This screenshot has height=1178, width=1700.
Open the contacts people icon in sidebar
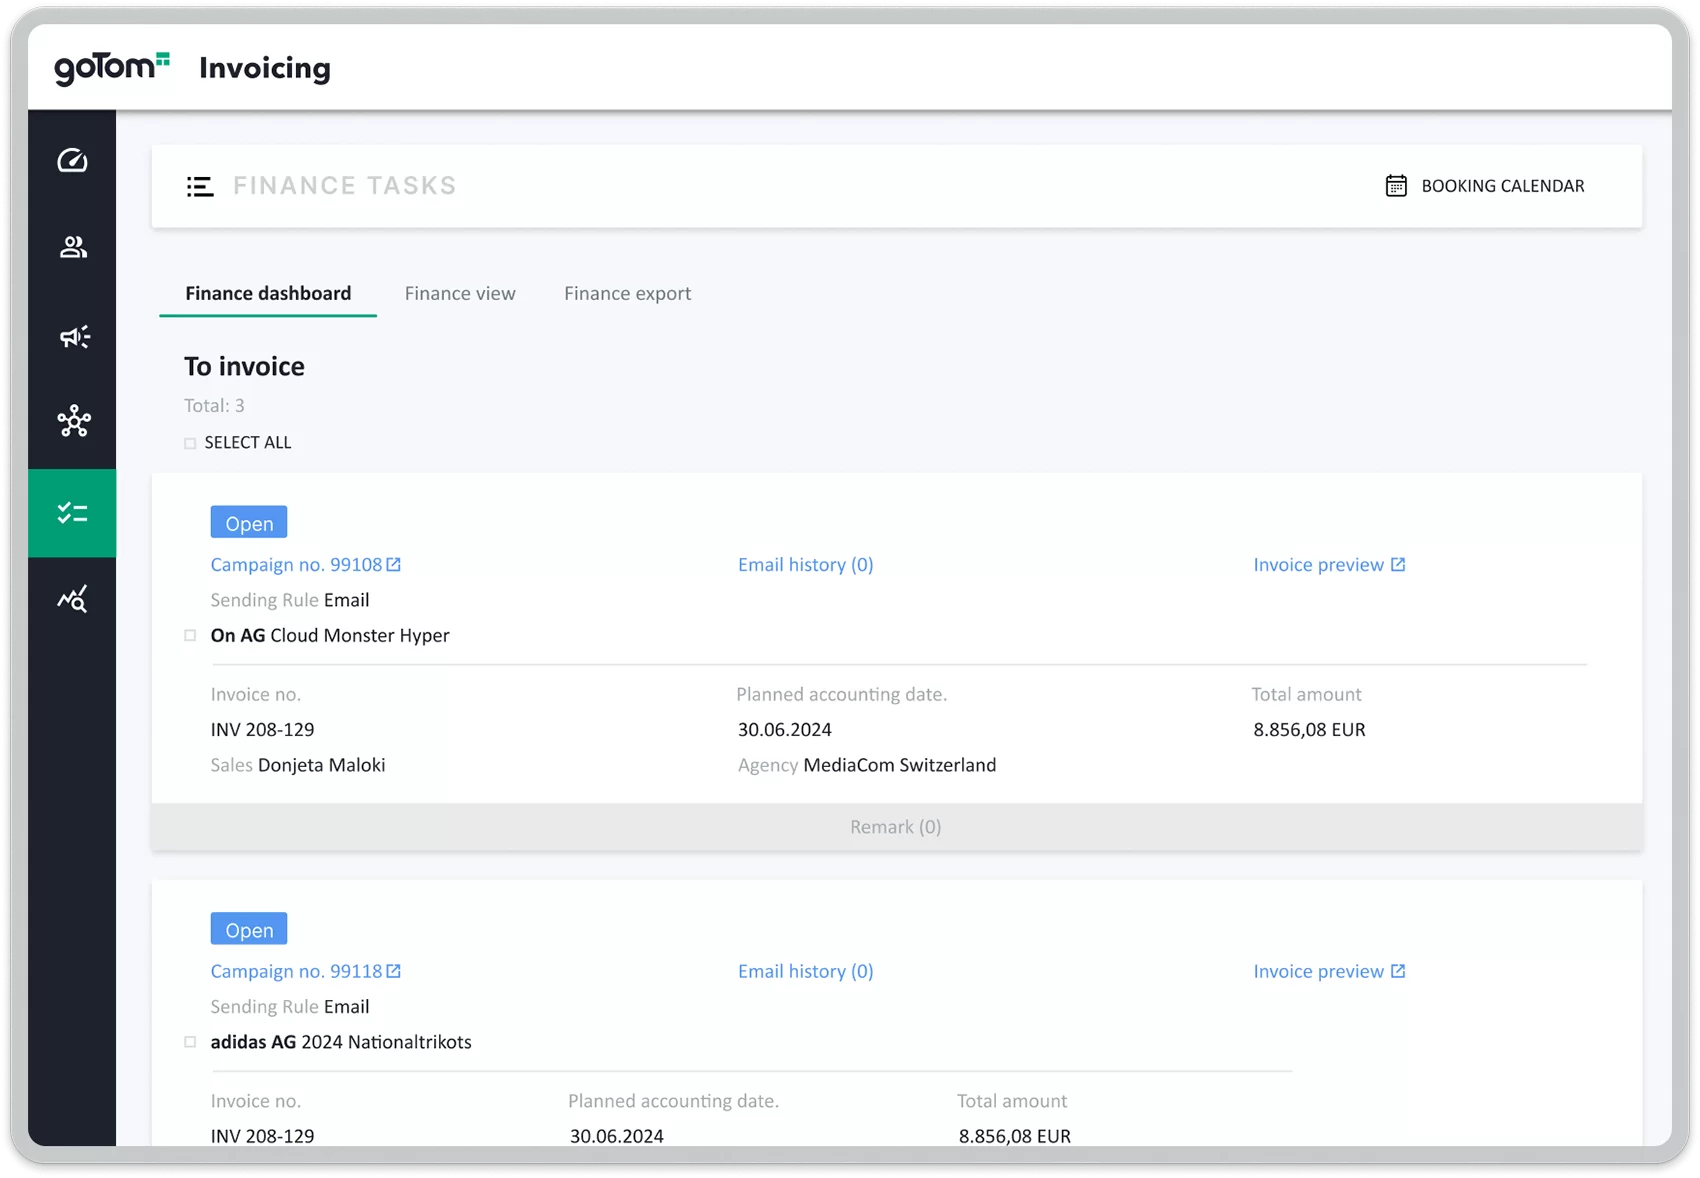click(72, 247)
